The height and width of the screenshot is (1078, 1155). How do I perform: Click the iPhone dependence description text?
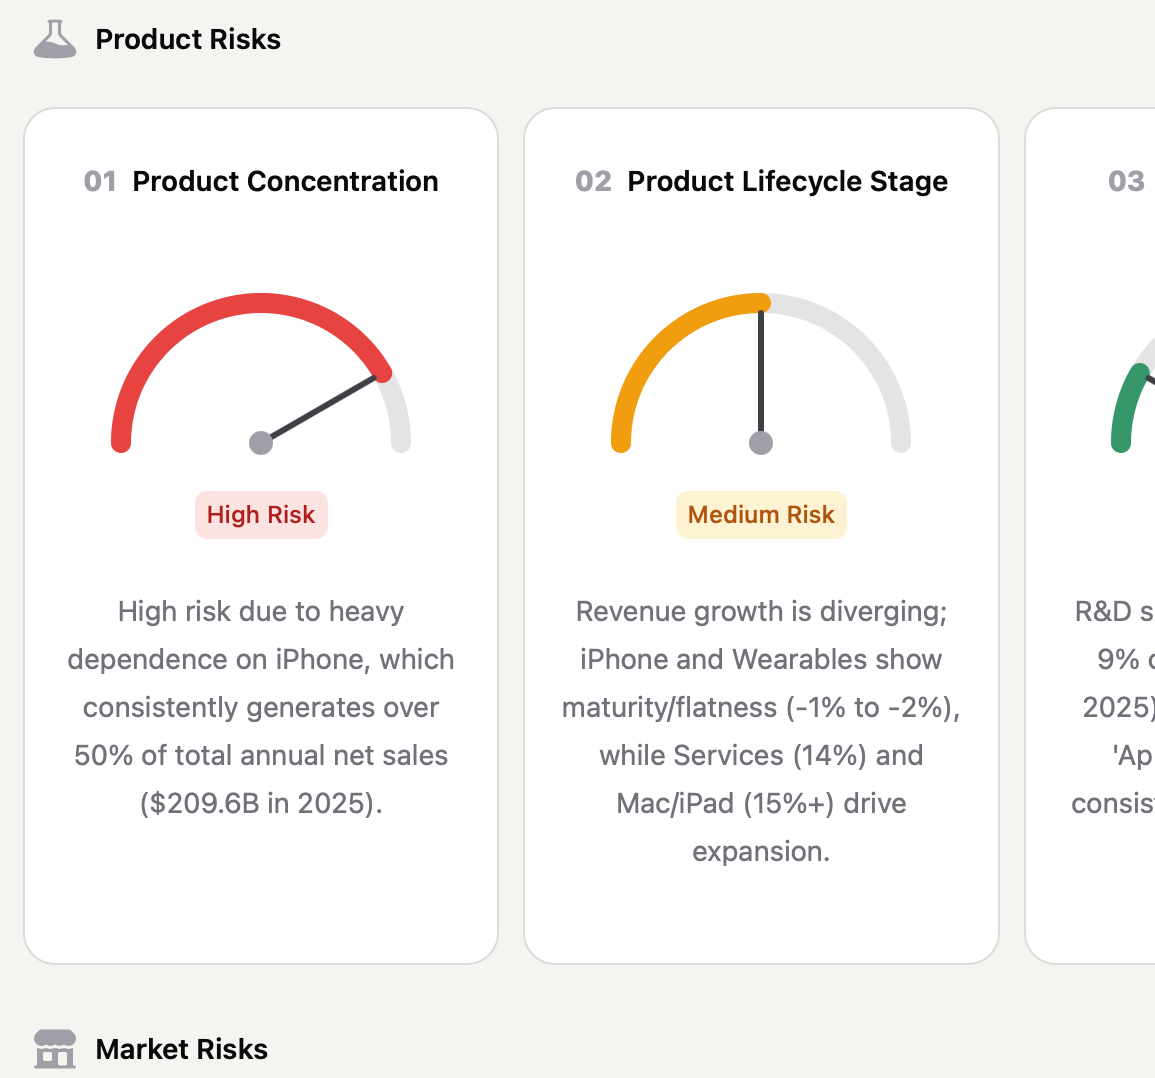[x=261, y=707]
